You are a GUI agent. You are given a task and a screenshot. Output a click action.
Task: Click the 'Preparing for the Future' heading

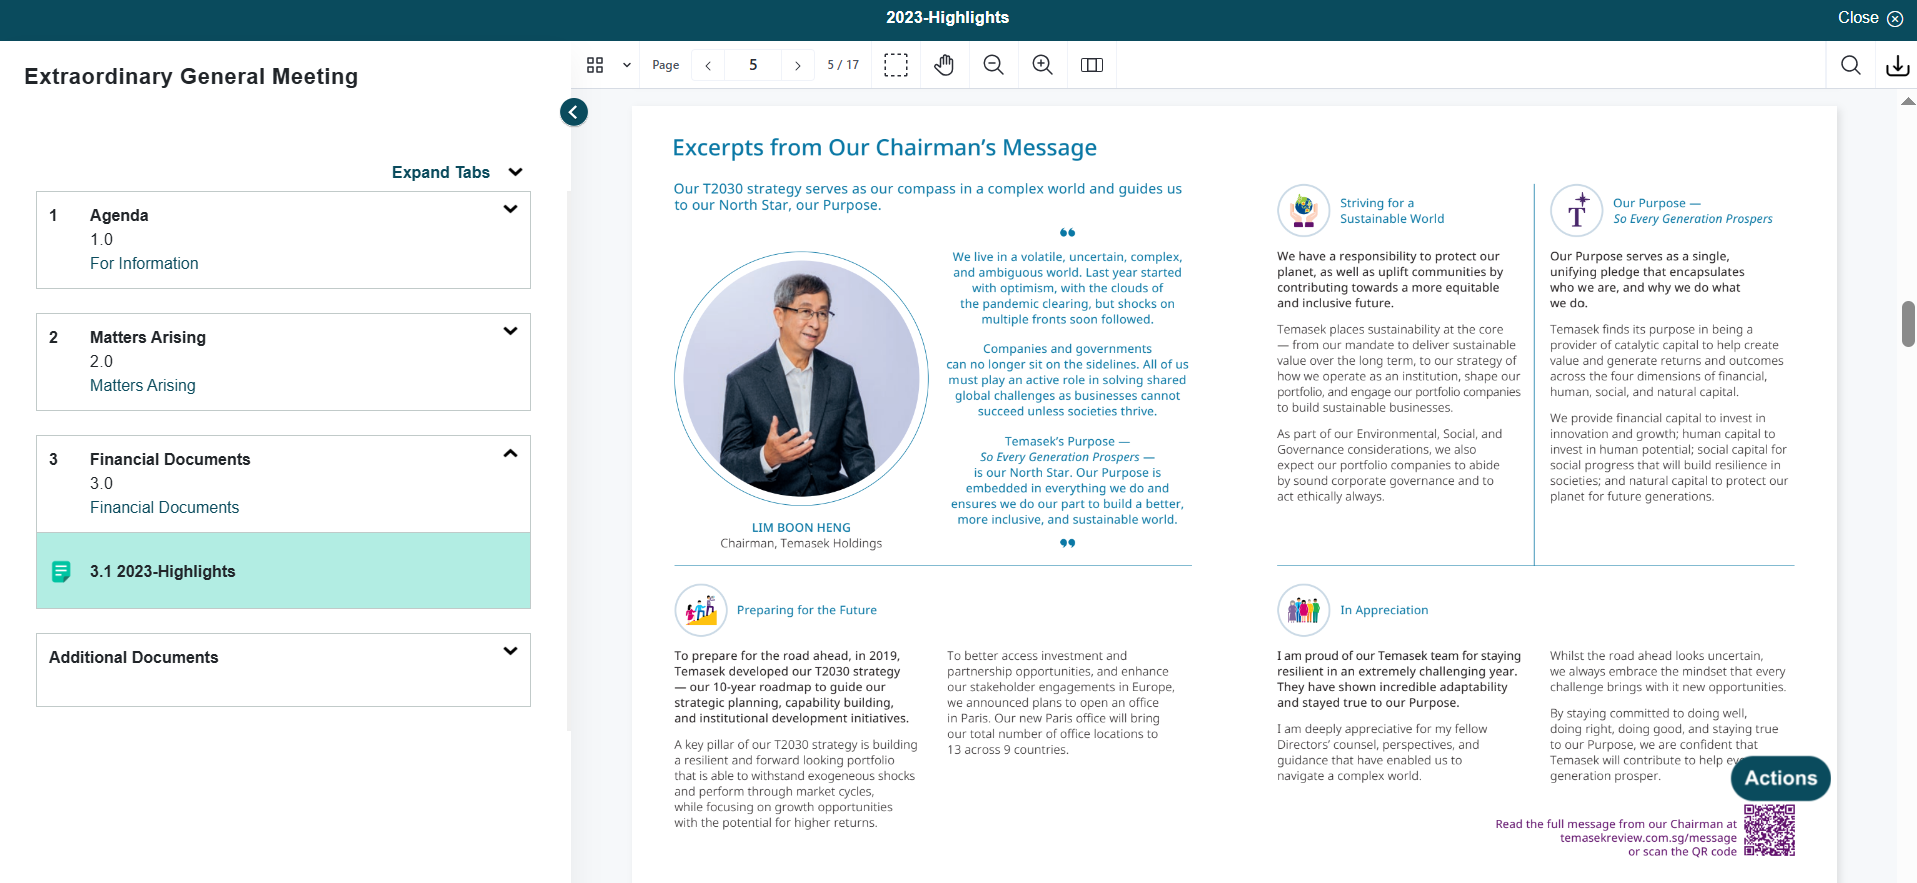(807, 610)
